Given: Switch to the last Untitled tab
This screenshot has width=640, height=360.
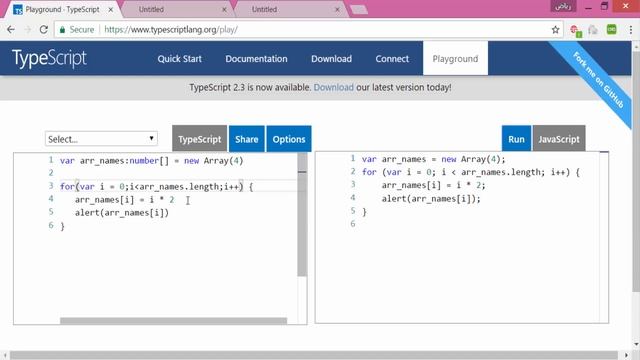Looking at the screenshot, I should pyautogui.click(x=289, y=9).
